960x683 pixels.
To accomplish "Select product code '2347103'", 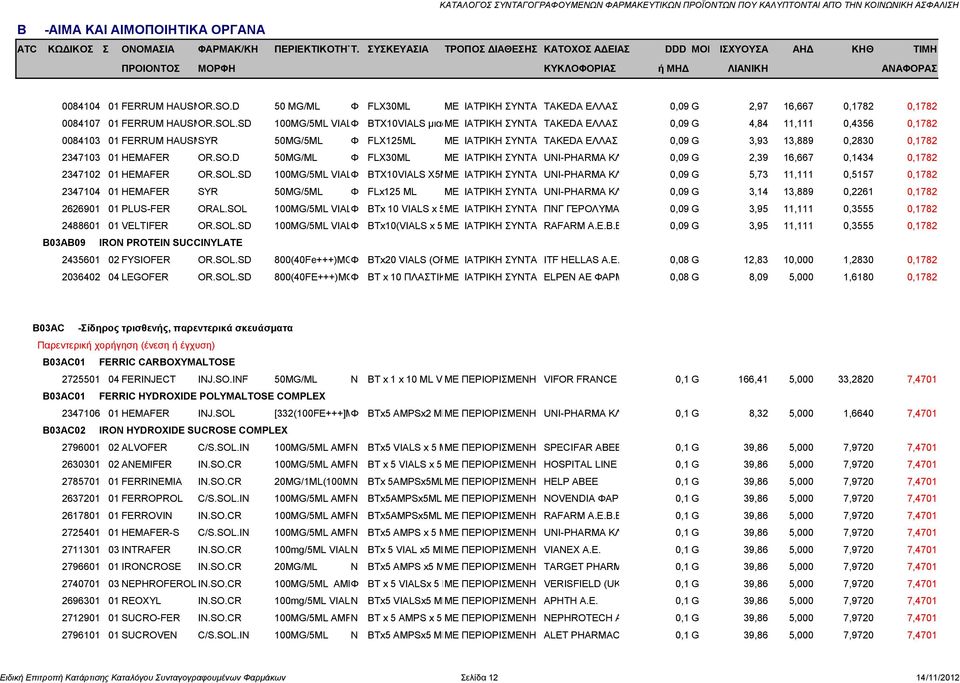I will (81, 158).
